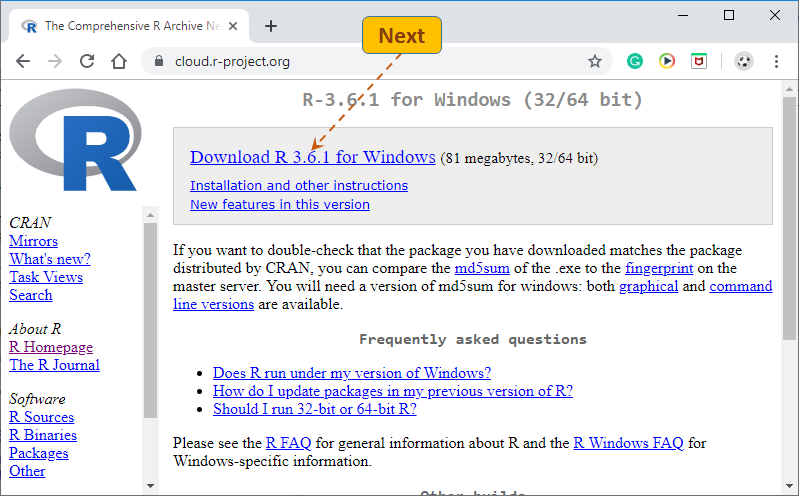Open Should I run 32-bit or 64-bit R
799x496 pixels.
point(314,408)
